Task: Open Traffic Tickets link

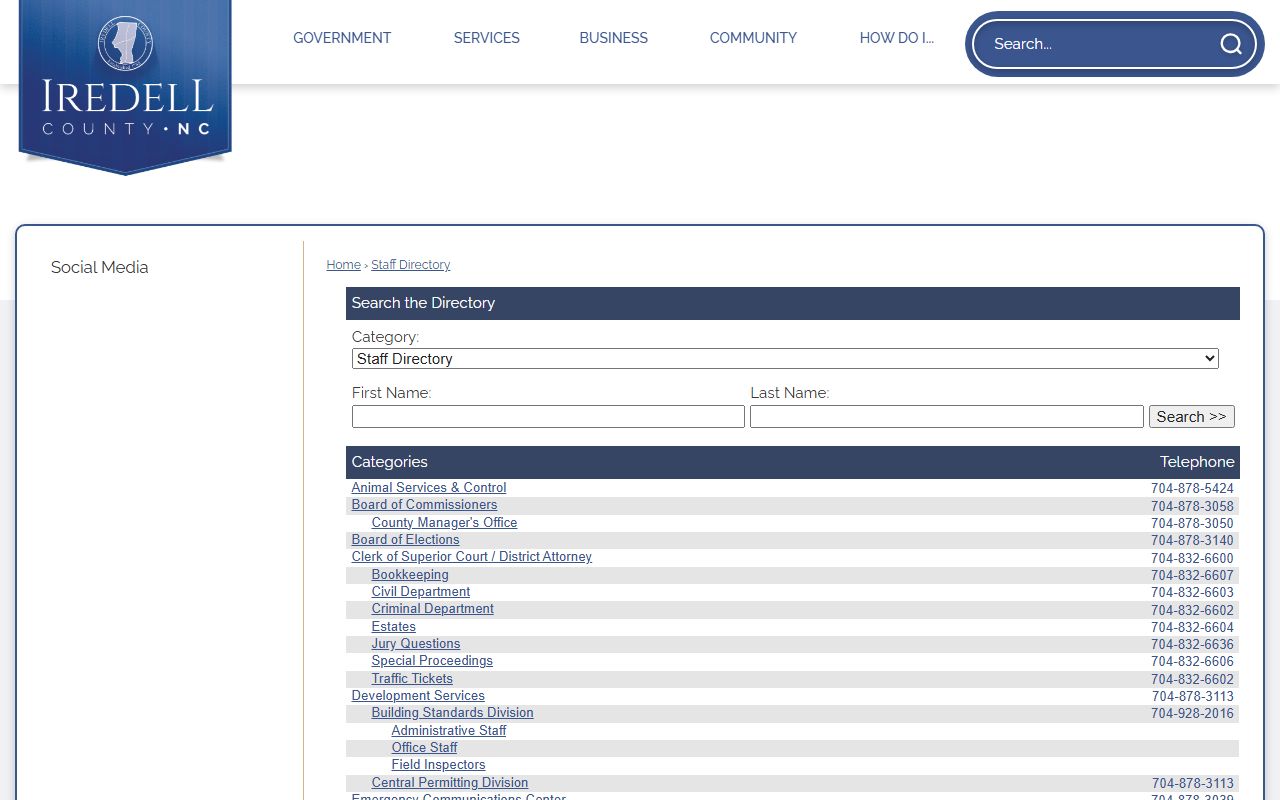Action: coord(412,679)
